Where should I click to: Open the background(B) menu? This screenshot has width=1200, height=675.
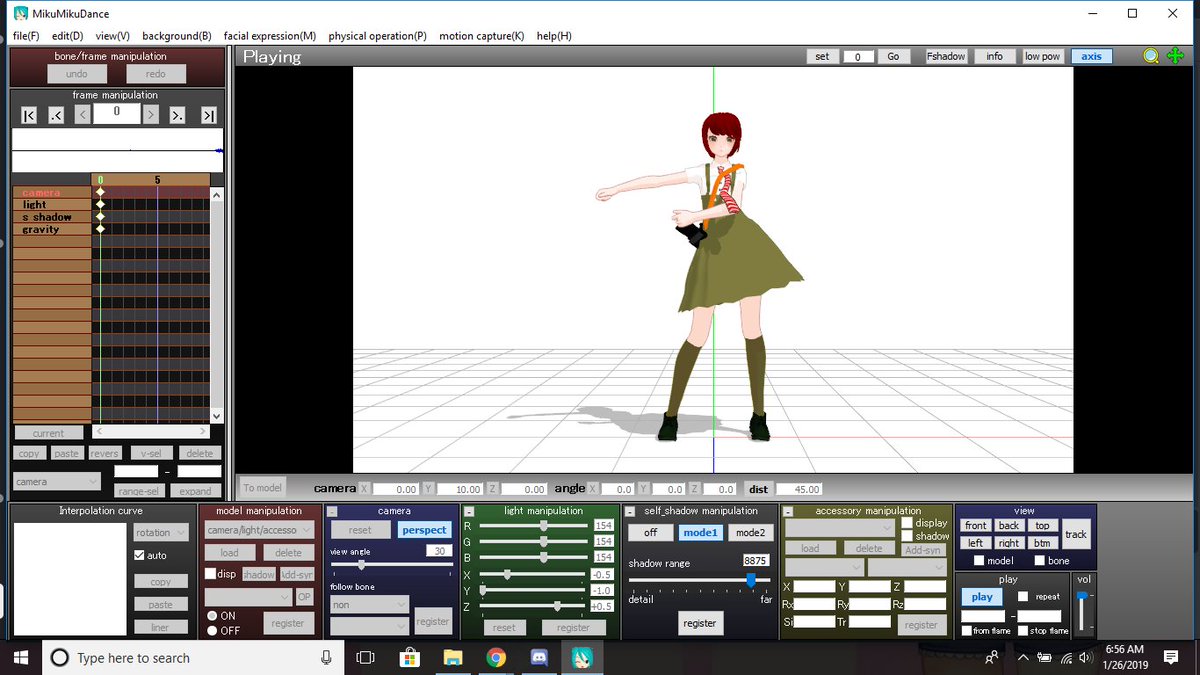[177, 36]
